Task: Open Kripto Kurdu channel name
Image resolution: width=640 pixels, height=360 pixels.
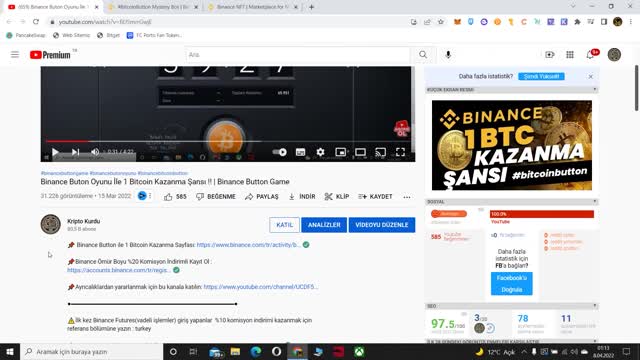Action: [84, 221]
